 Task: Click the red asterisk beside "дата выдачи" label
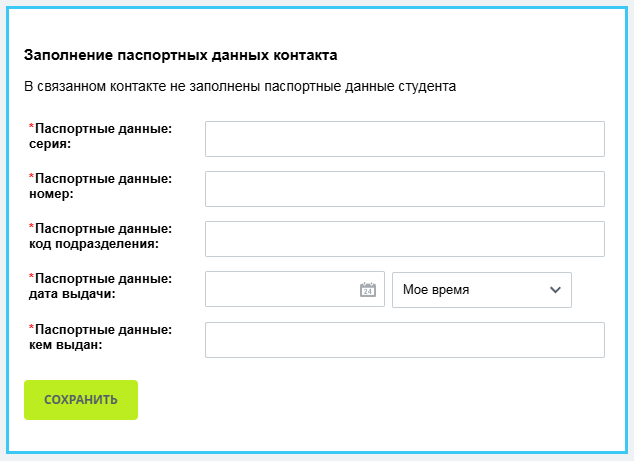pos(31,278)
